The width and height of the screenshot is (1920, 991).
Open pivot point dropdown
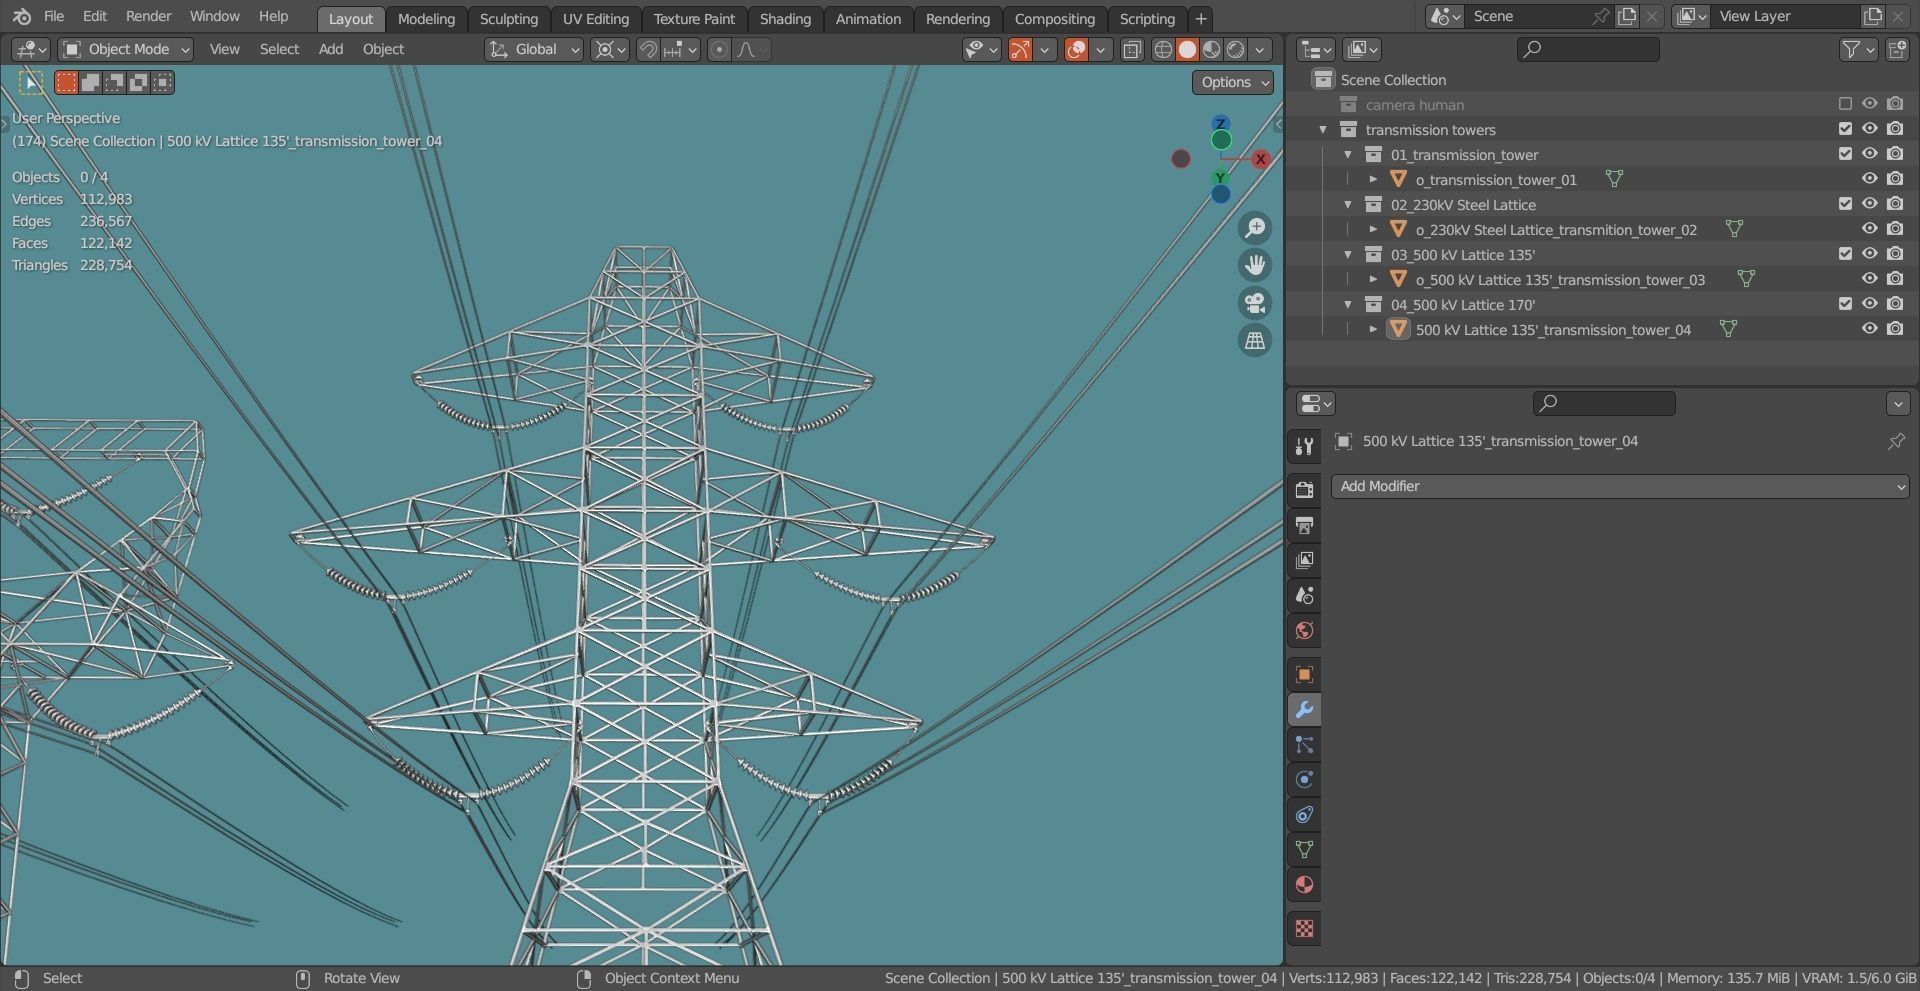[x=609, y=49]
